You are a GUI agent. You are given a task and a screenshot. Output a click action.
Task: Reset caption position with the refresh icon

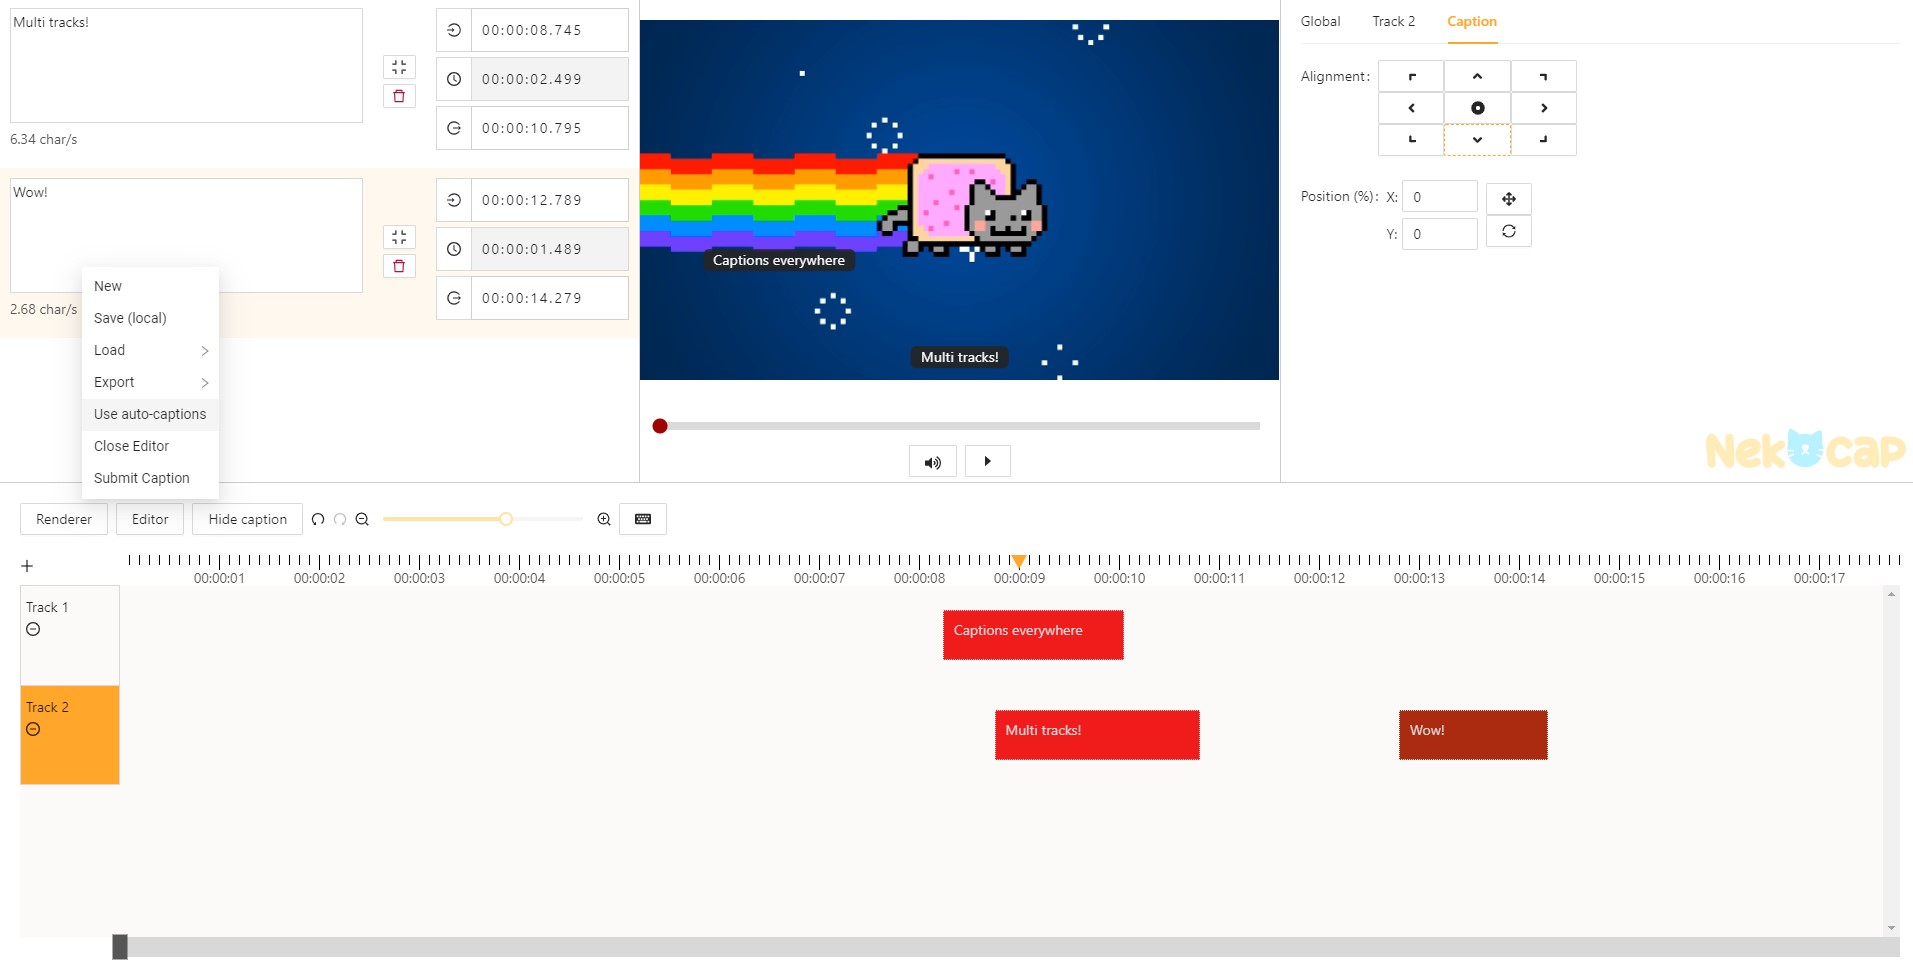point(1508,232)
